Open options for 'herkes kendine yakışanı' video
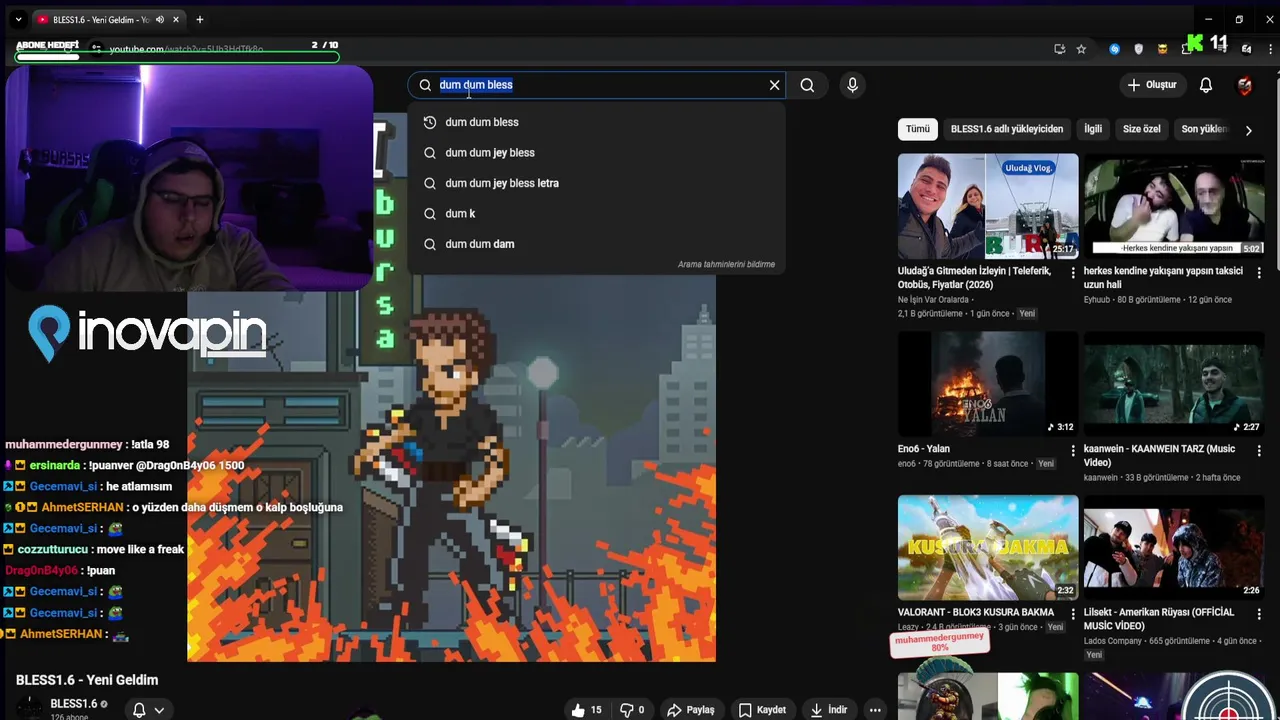 coord(1259,272)
